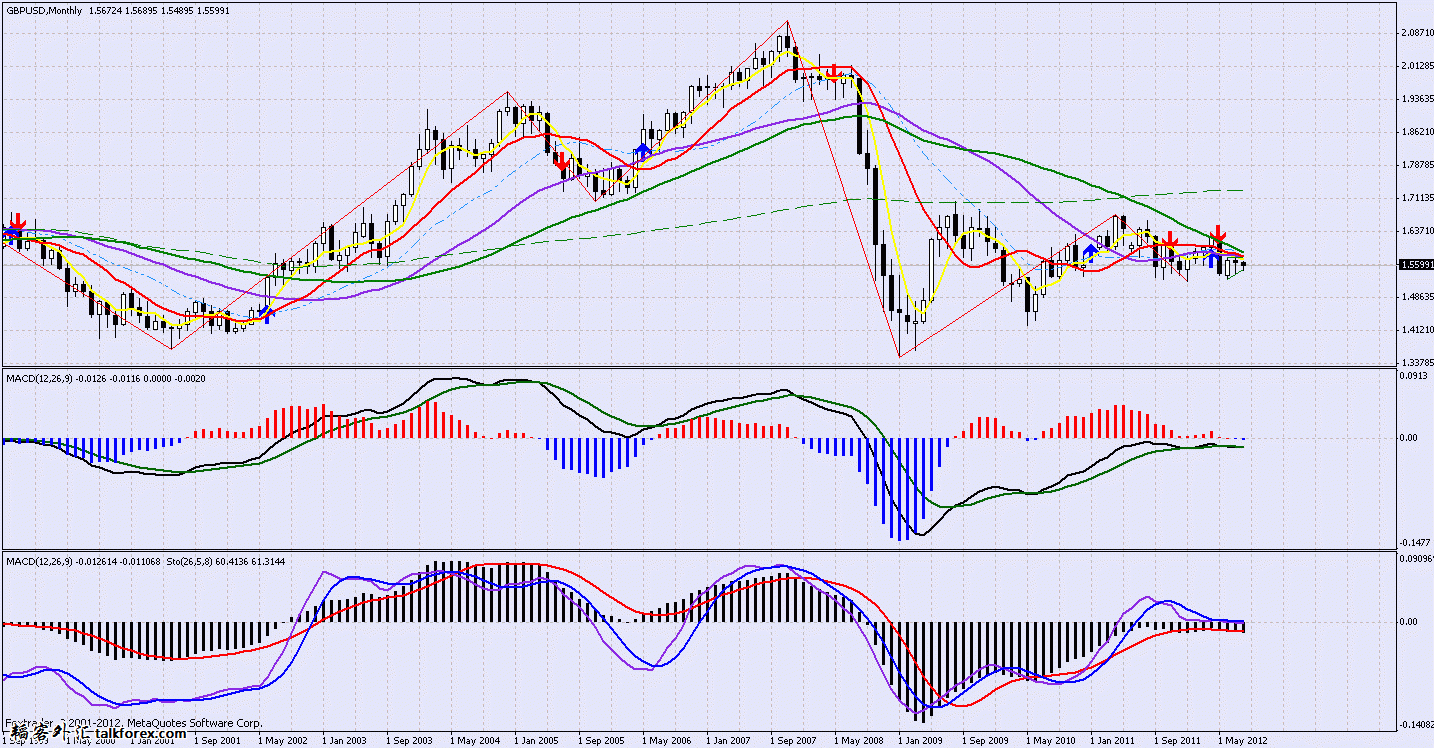Click the 1 May 2006 date label
1434x748 pixels.
click(666, 741)
